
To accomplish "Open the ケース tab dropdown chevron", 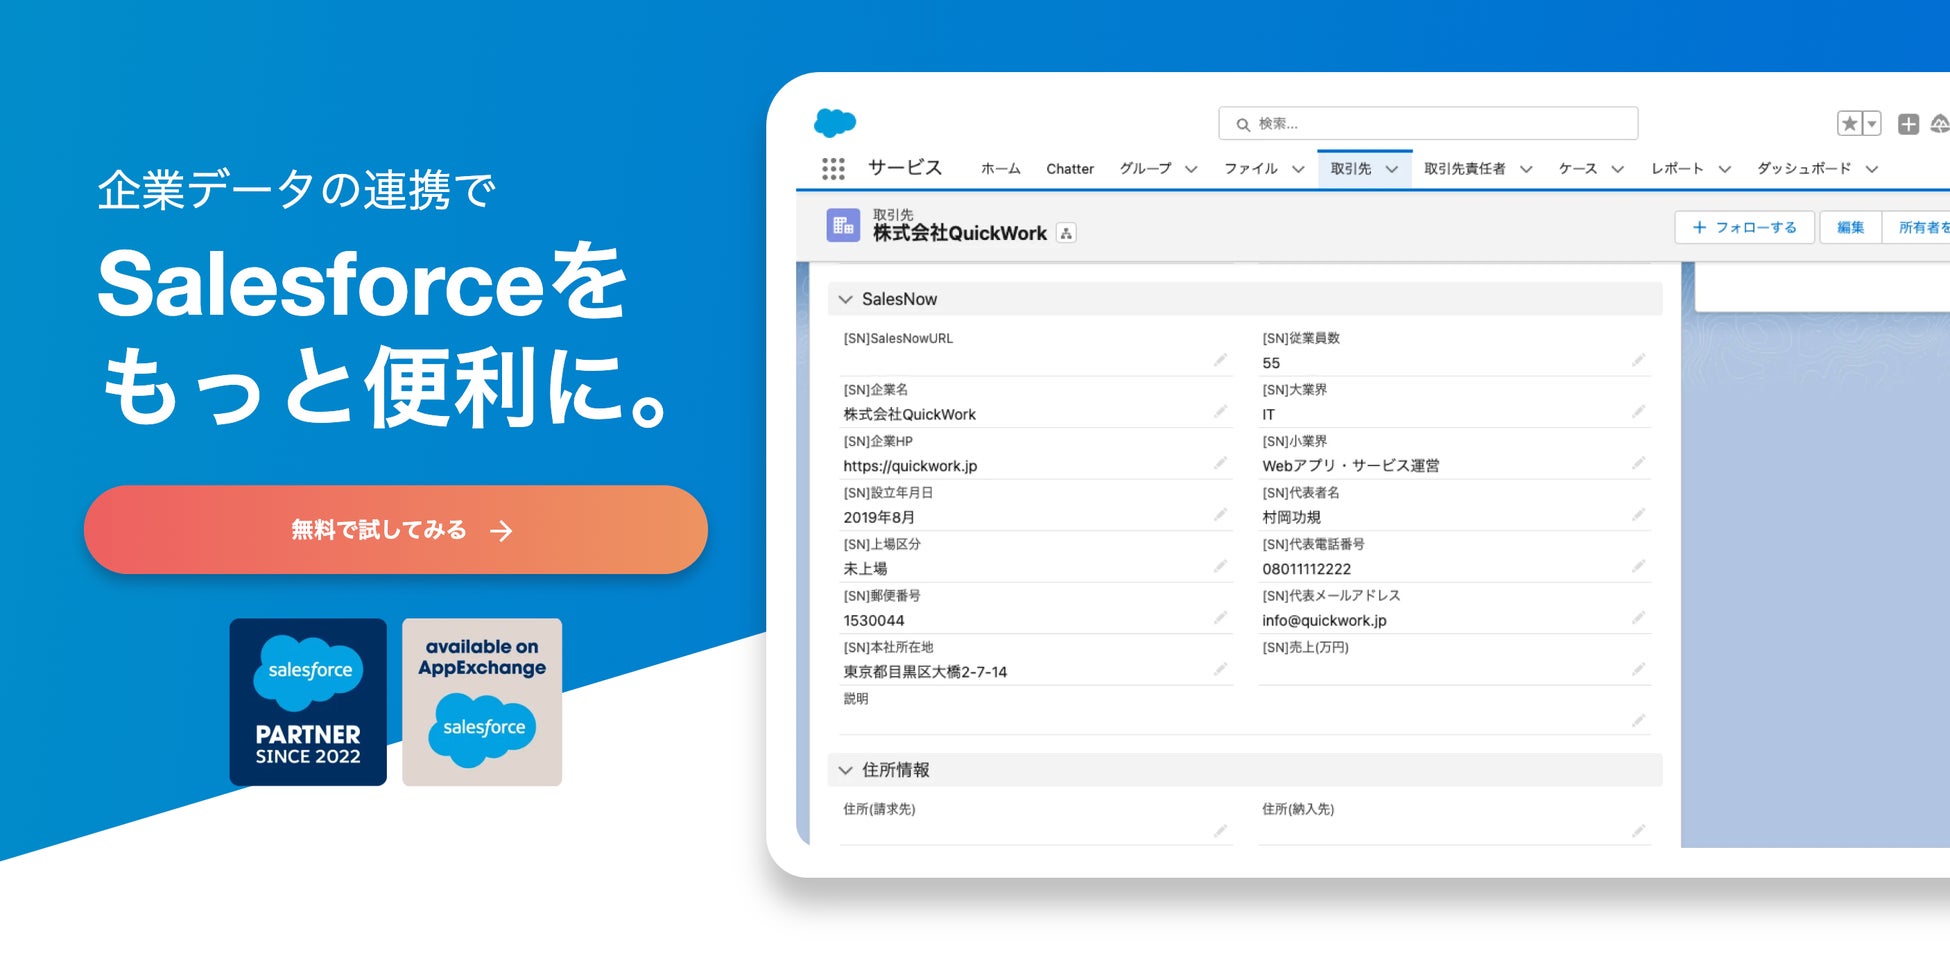I will (x=1617, y=170).
